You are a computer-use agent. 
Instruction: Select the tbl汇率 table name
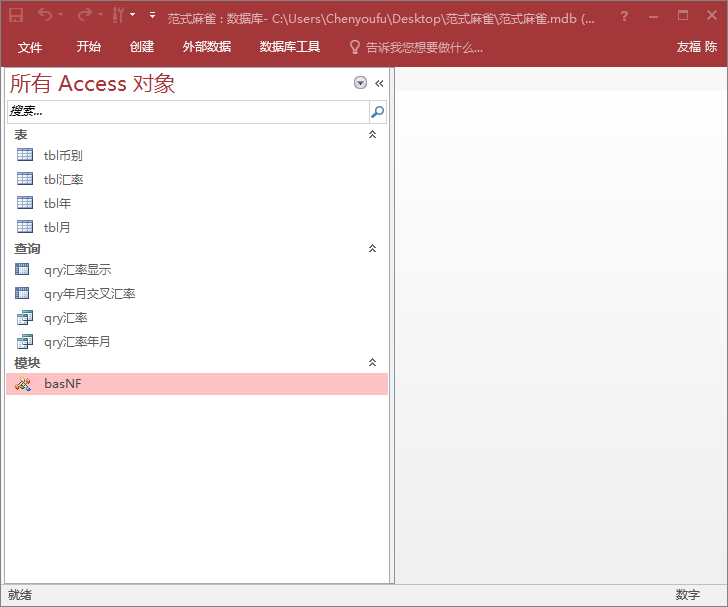[63, 179]
